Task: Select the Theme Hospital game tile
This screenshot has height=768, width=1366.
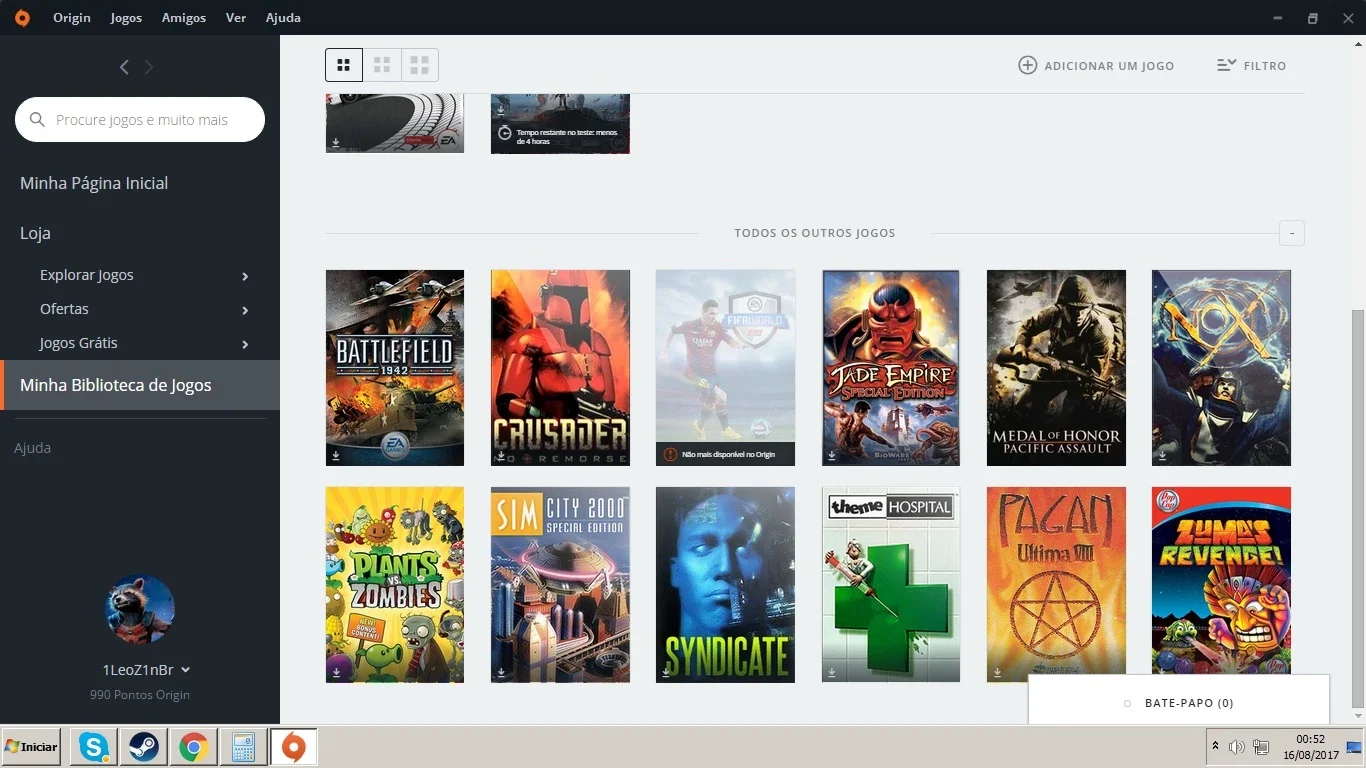Action: [891, 585]
